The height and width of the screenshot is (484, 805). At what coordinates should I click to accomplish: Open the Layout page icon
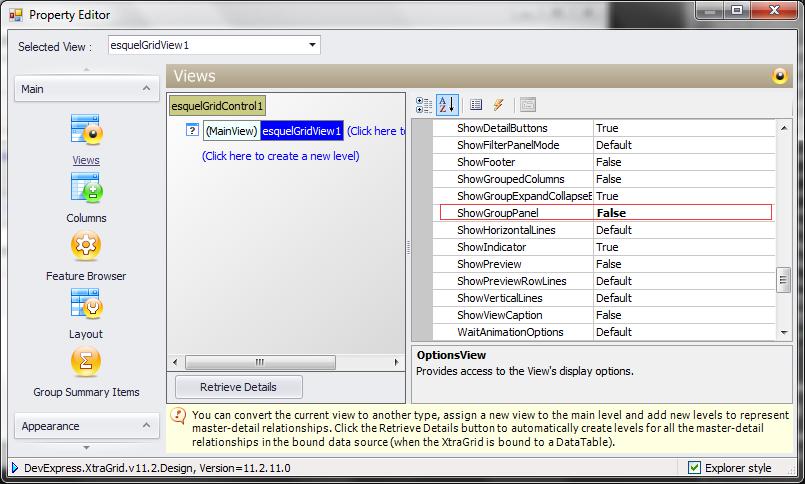point(86,304)
